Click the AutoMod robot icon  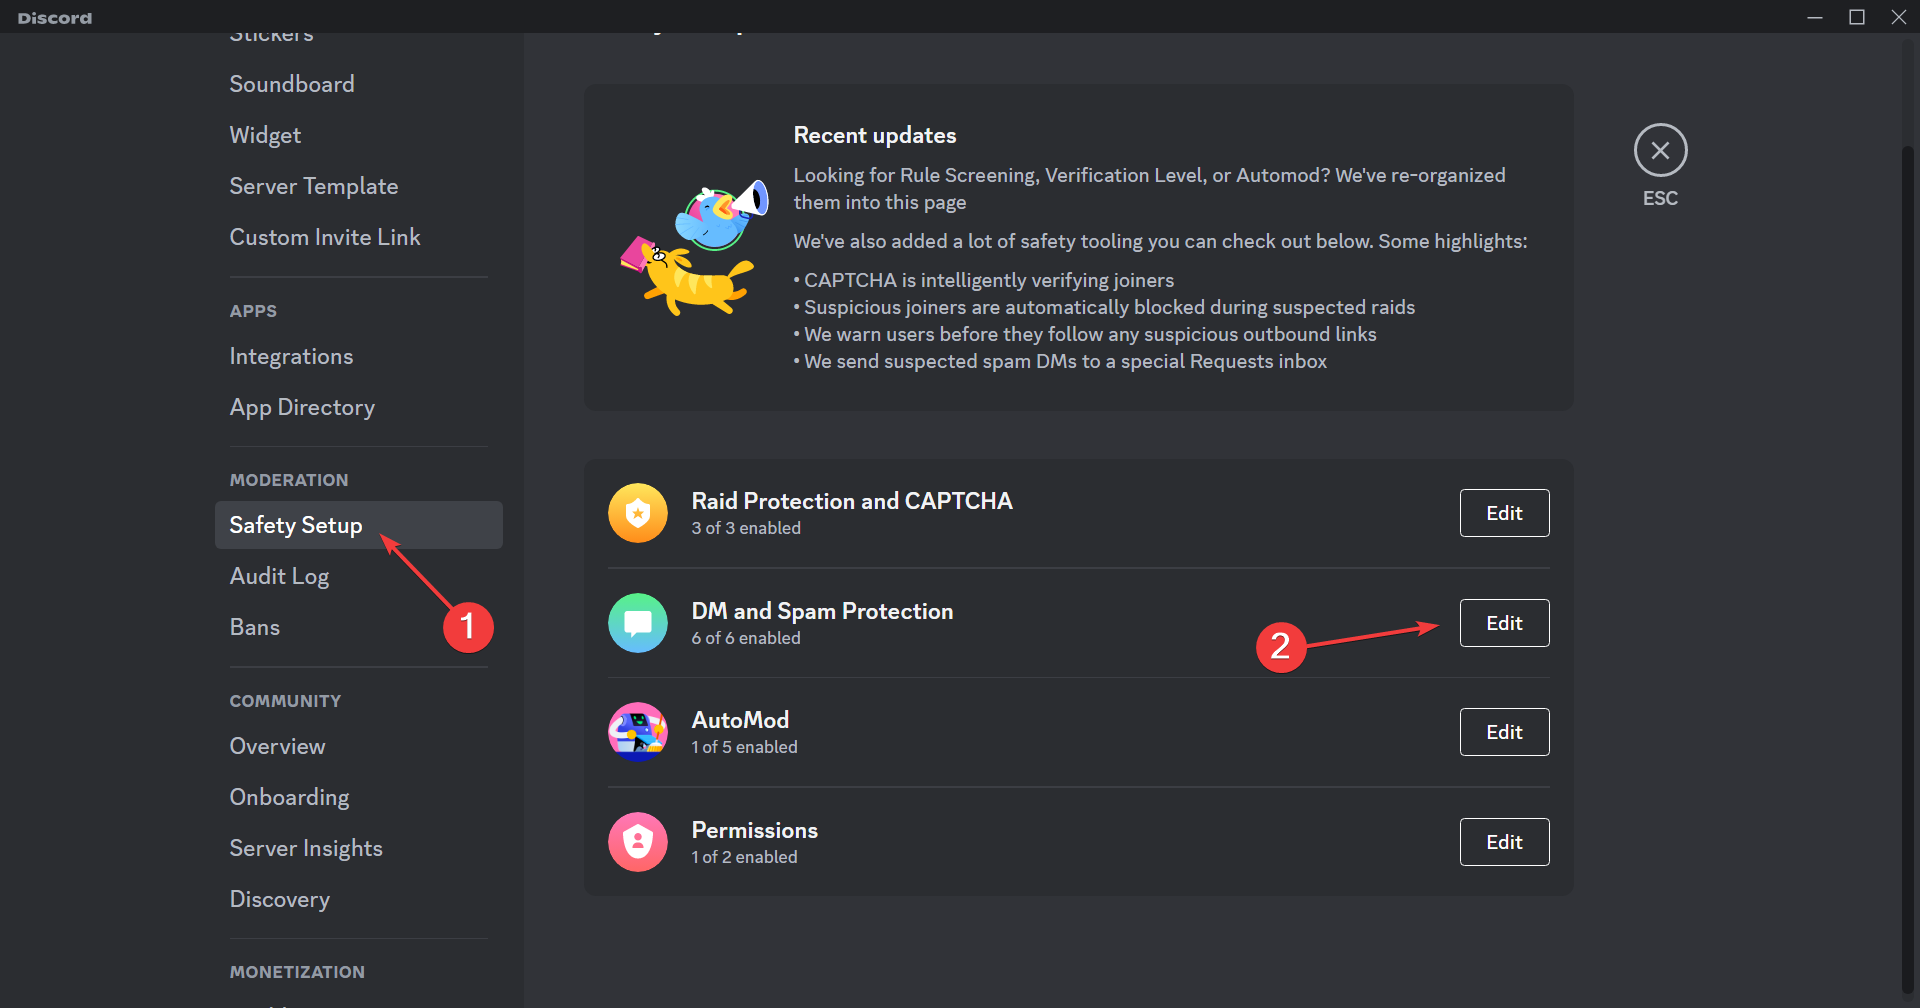638,732
